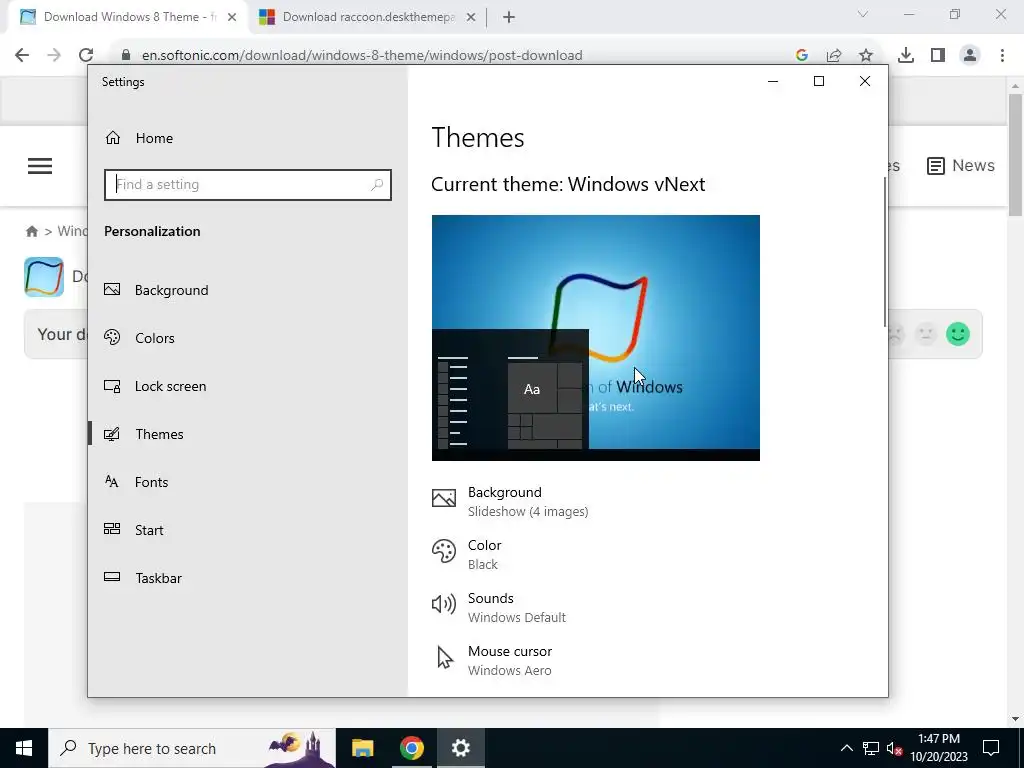The image size is (1024, 768).
Task: Open File Explorer from the taskbar
Action: point(362,748)
